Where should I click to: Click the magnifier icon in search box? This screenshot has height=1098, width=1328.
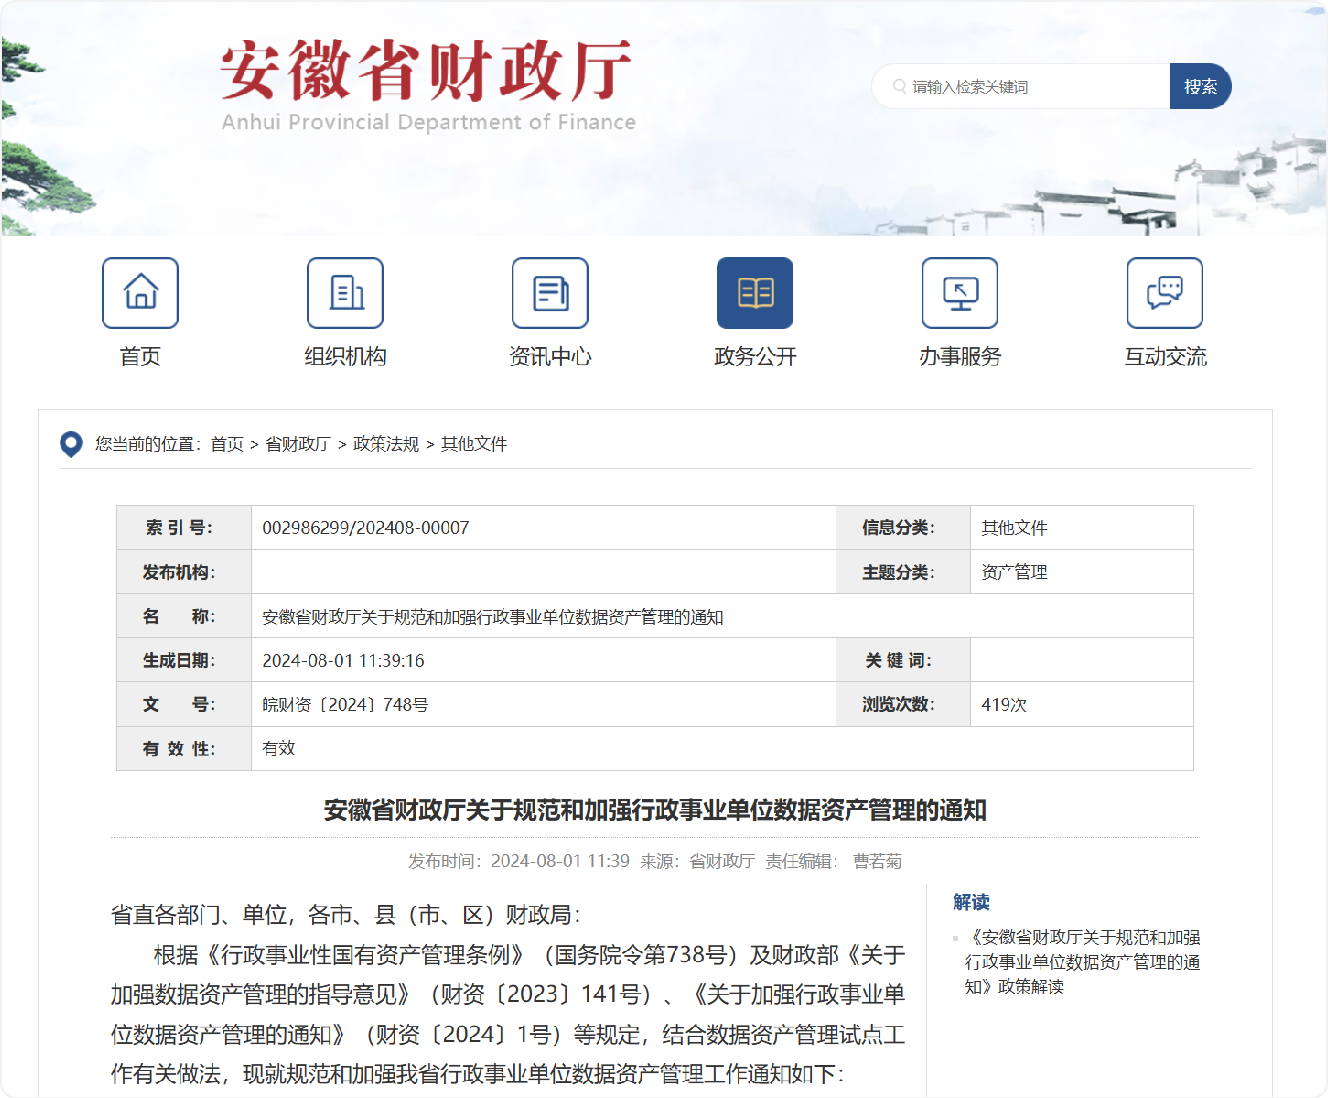(899, 87)
